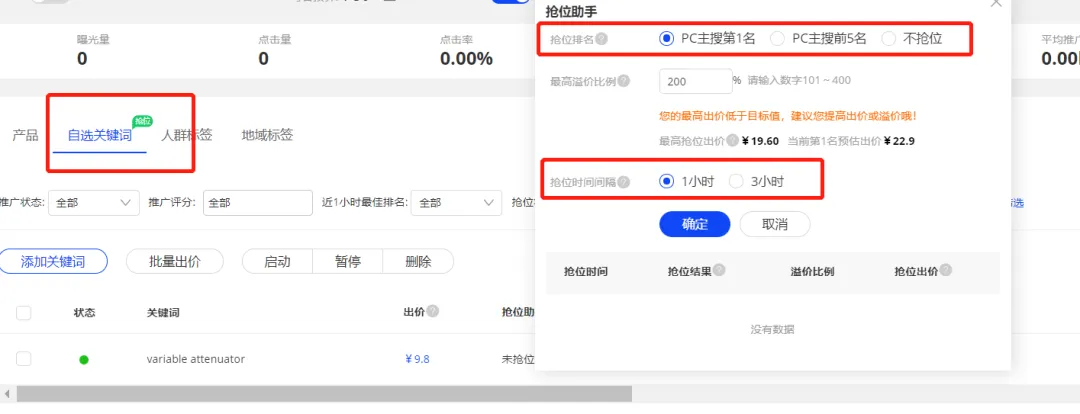Open help icon beside 最高溢价比例
This screenshot has width=1080, height=414.
pos(623,81)
